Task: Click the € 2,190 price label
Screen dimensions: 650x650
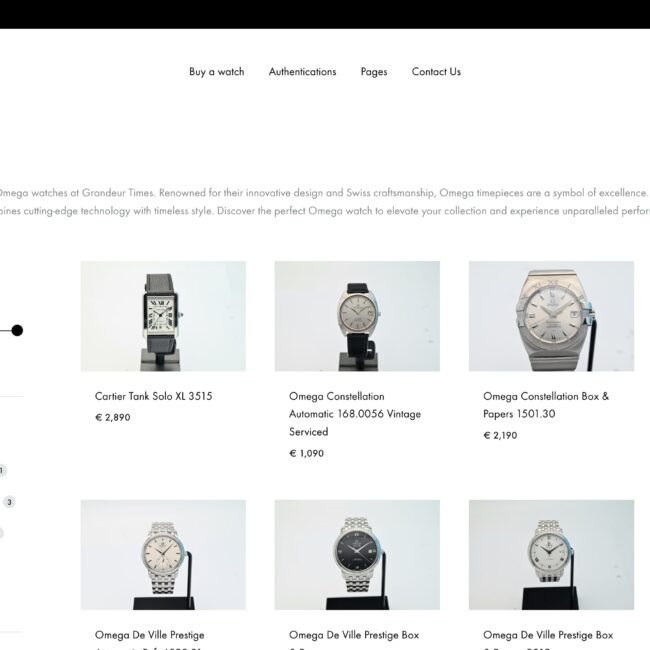Action: pos(500,436)
